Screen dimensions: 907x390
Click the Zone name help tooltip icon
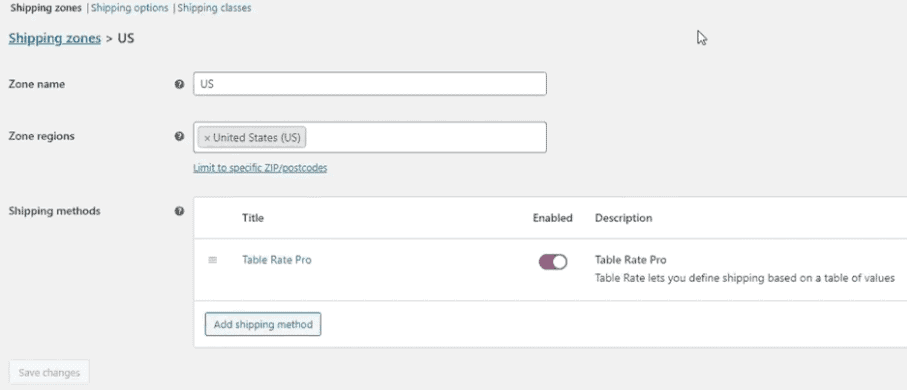[179, 84]
